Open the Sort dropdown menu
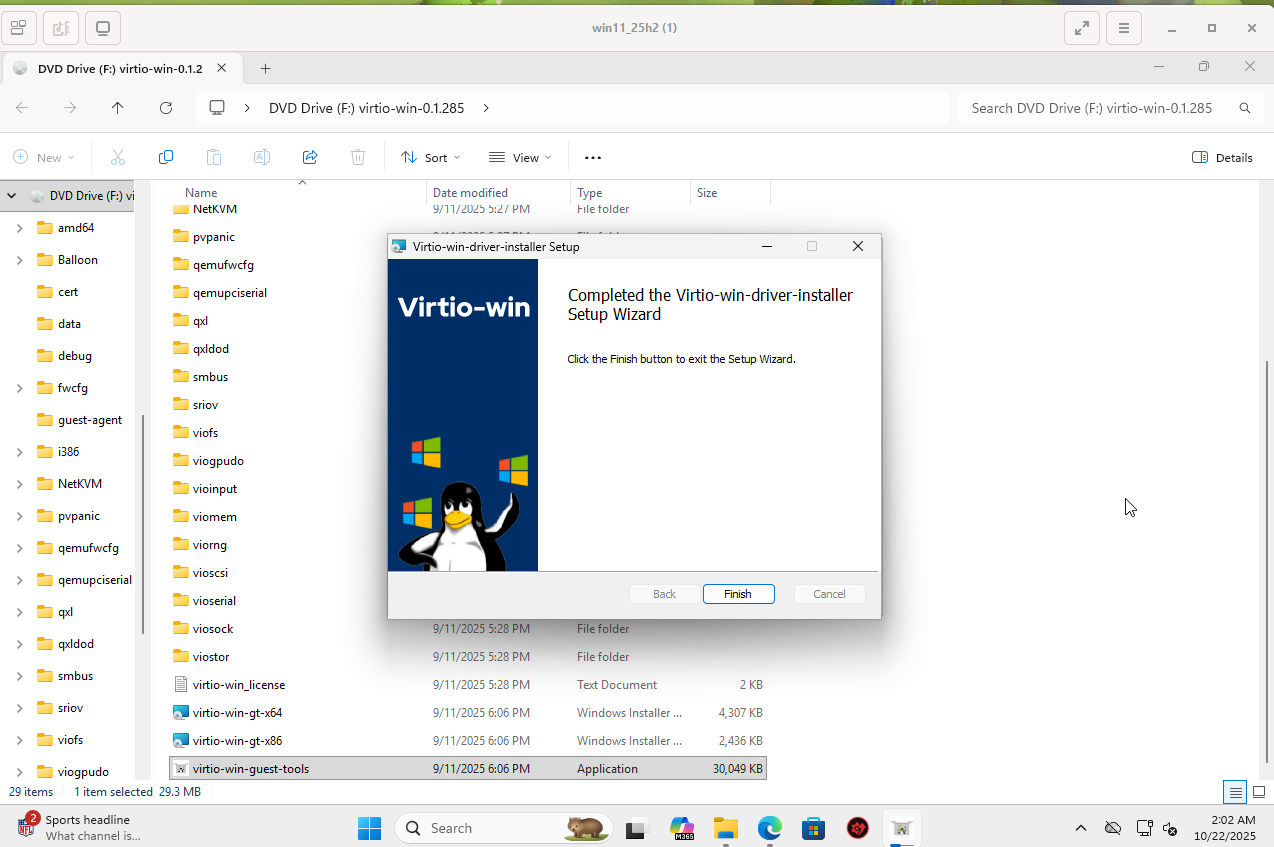This screenshot has height=847, width=1274. click(x=431, y=157)
